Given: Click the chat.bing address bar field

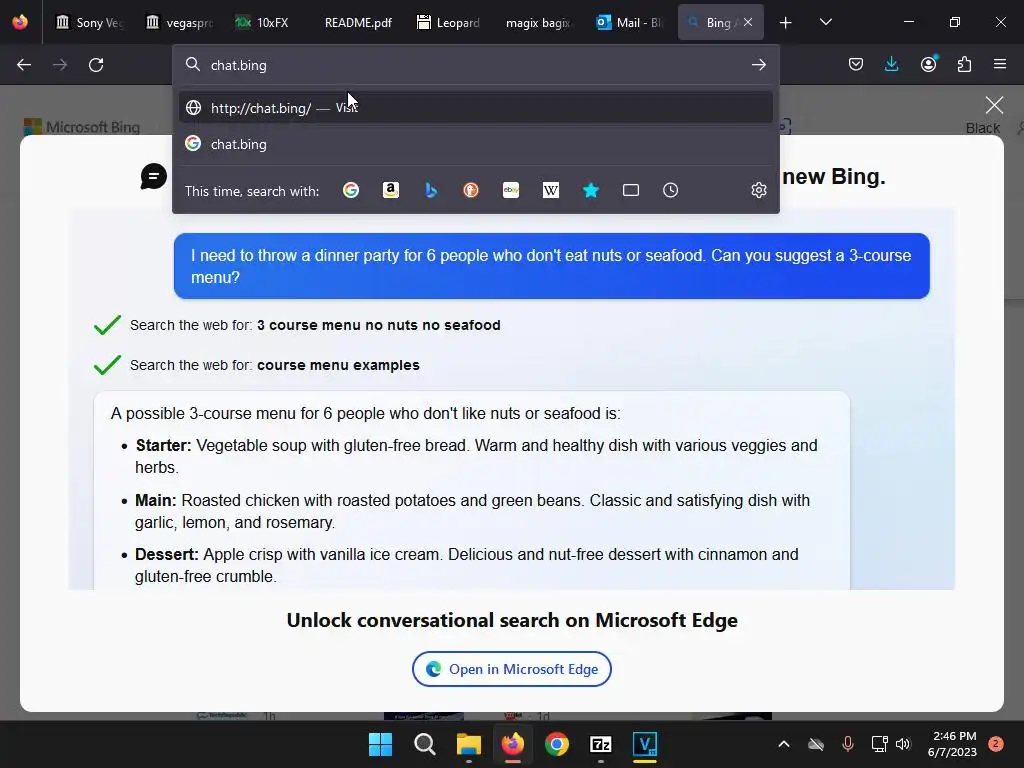Looking at the screenshot, I should 475,65.
